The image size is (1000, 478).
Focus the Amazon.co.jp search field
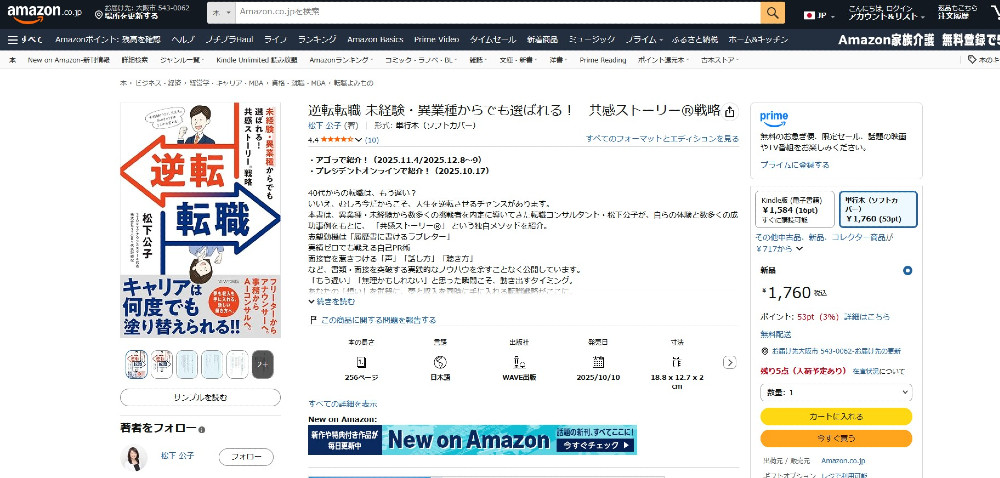click(498, 12)
